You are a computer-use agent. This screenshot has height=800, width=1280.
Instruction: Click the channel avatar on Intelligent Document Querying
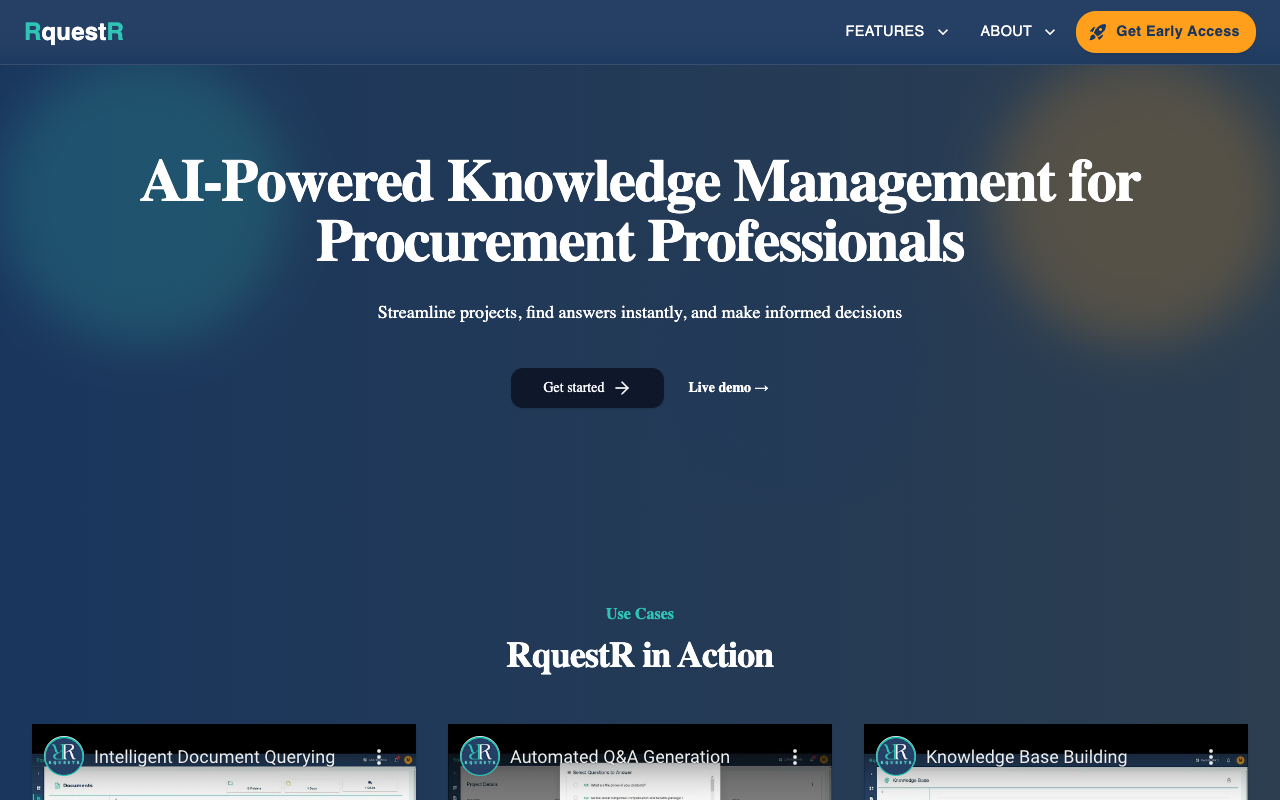point(64,756)
